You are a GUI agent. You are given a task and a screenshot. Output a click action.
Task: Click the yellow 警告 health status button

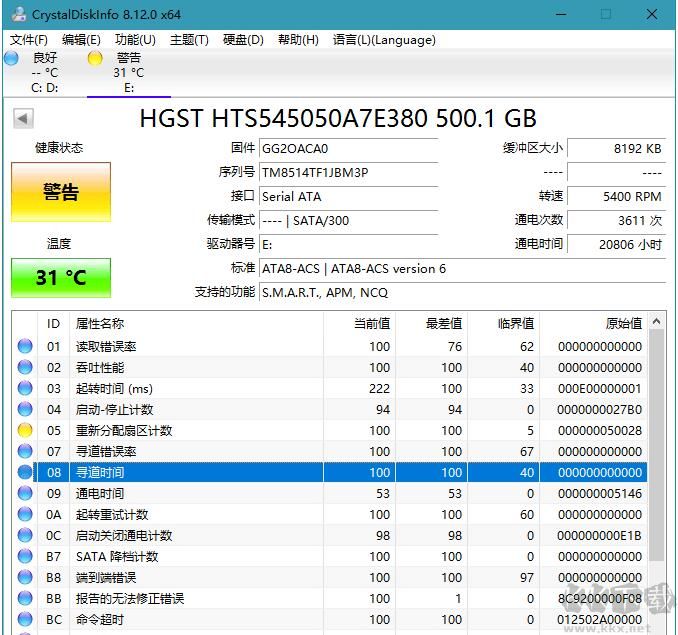(x=61, y=193)
